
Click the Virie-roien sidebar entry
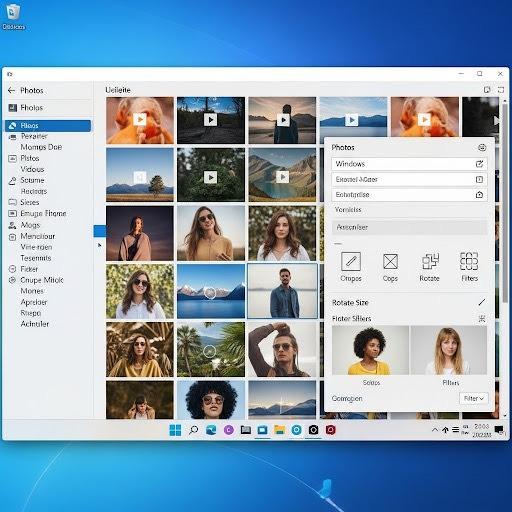[x=36, y=247]
